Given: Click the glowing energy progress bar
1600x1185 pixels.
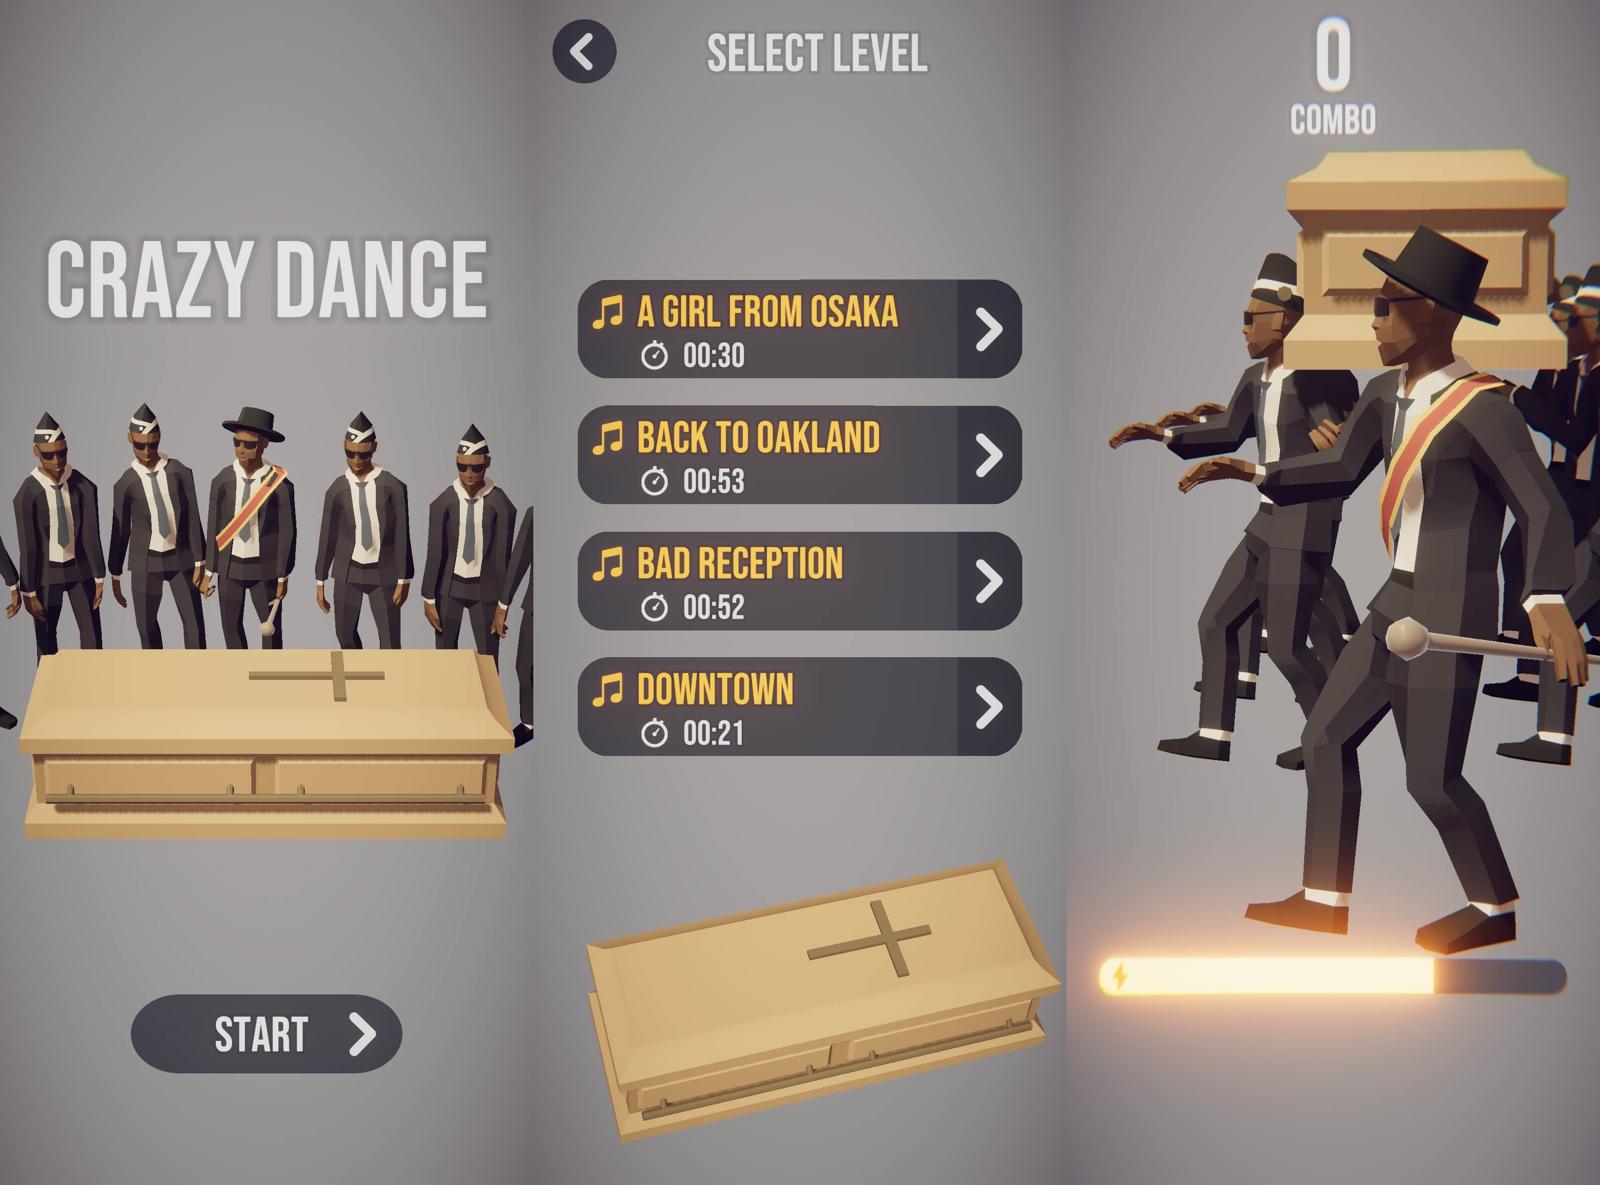Looking at the screenshot, I should point(1332,976).
